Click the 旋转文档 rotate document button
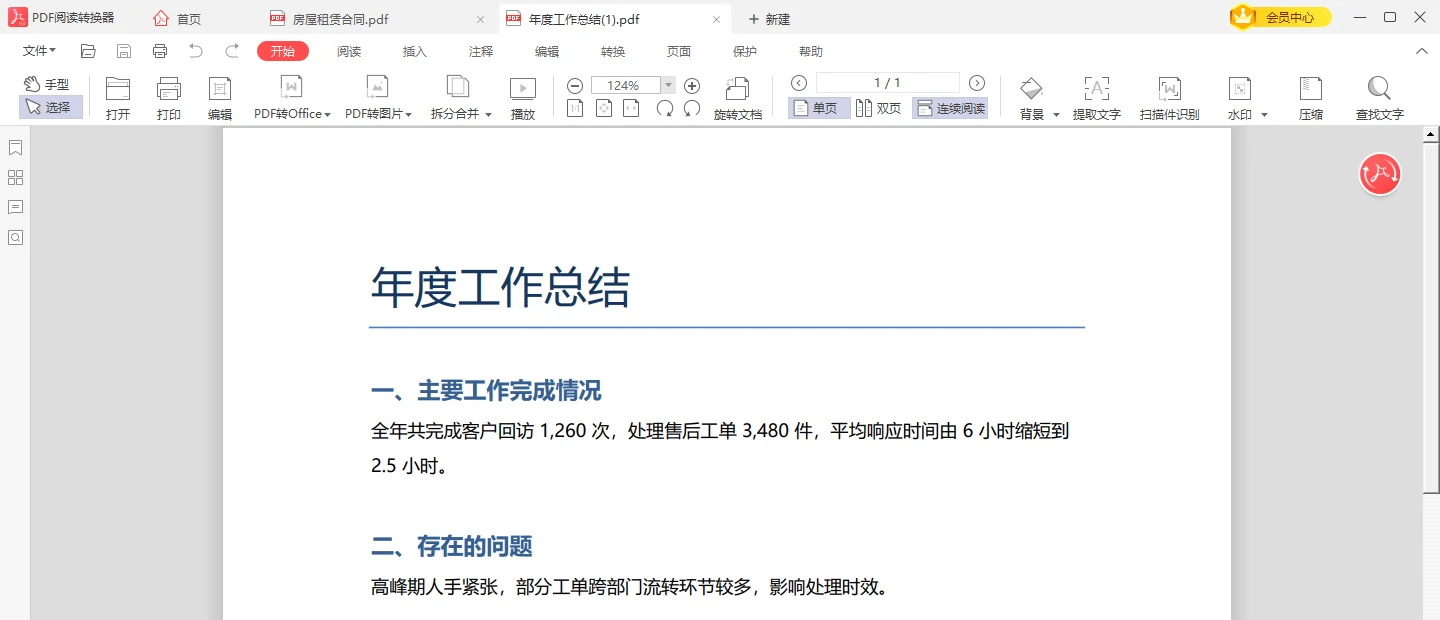Image resolution: width=1440 pixels, height=620 pixels. [738, 98]
